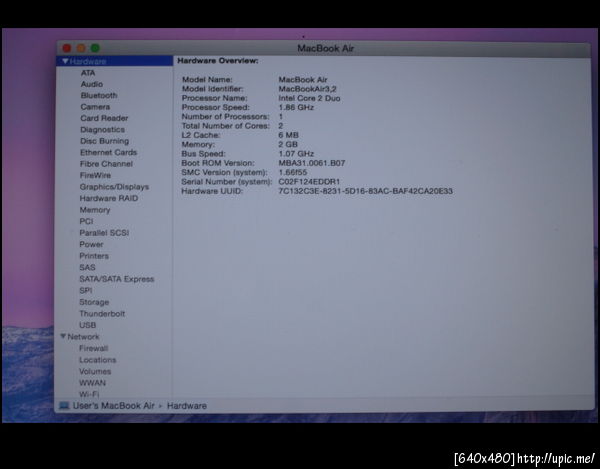Select Camera in the sidebar
Viewport: 600px width, 469px height.
pyautogui.click(x=95, y=107)
